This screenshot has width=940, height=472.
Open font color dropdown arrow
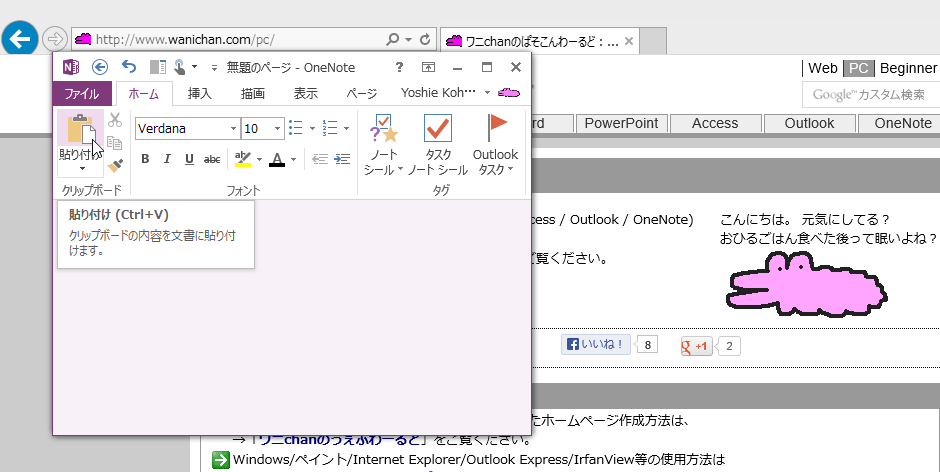294,159
